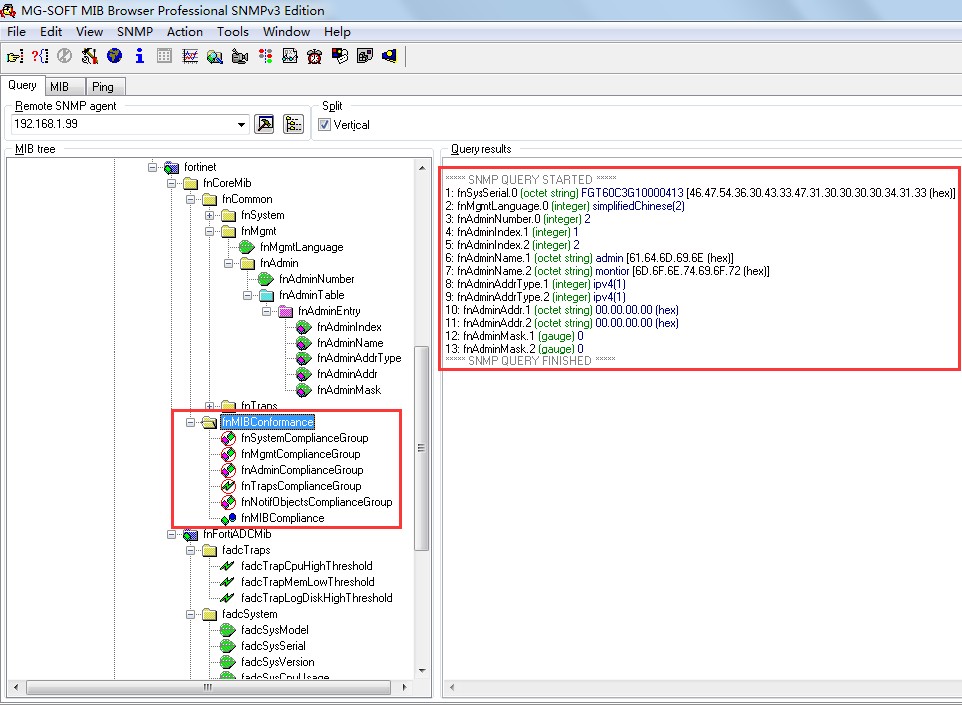Open the Tools menu

(x=233, y=32)
